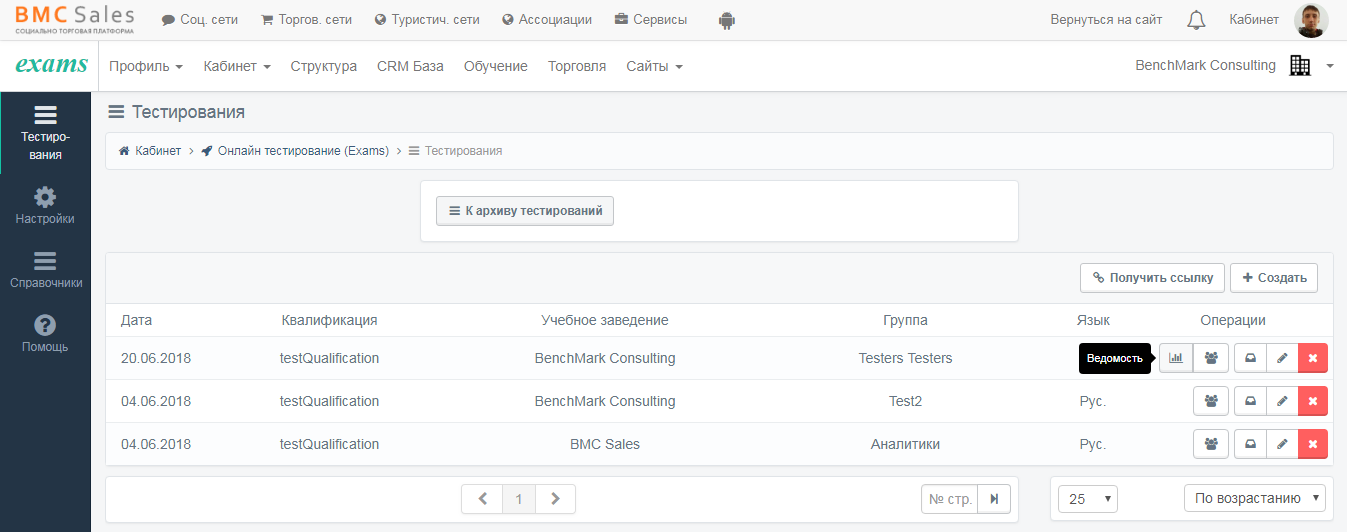Open the Торговля menu item

(577, 66)
